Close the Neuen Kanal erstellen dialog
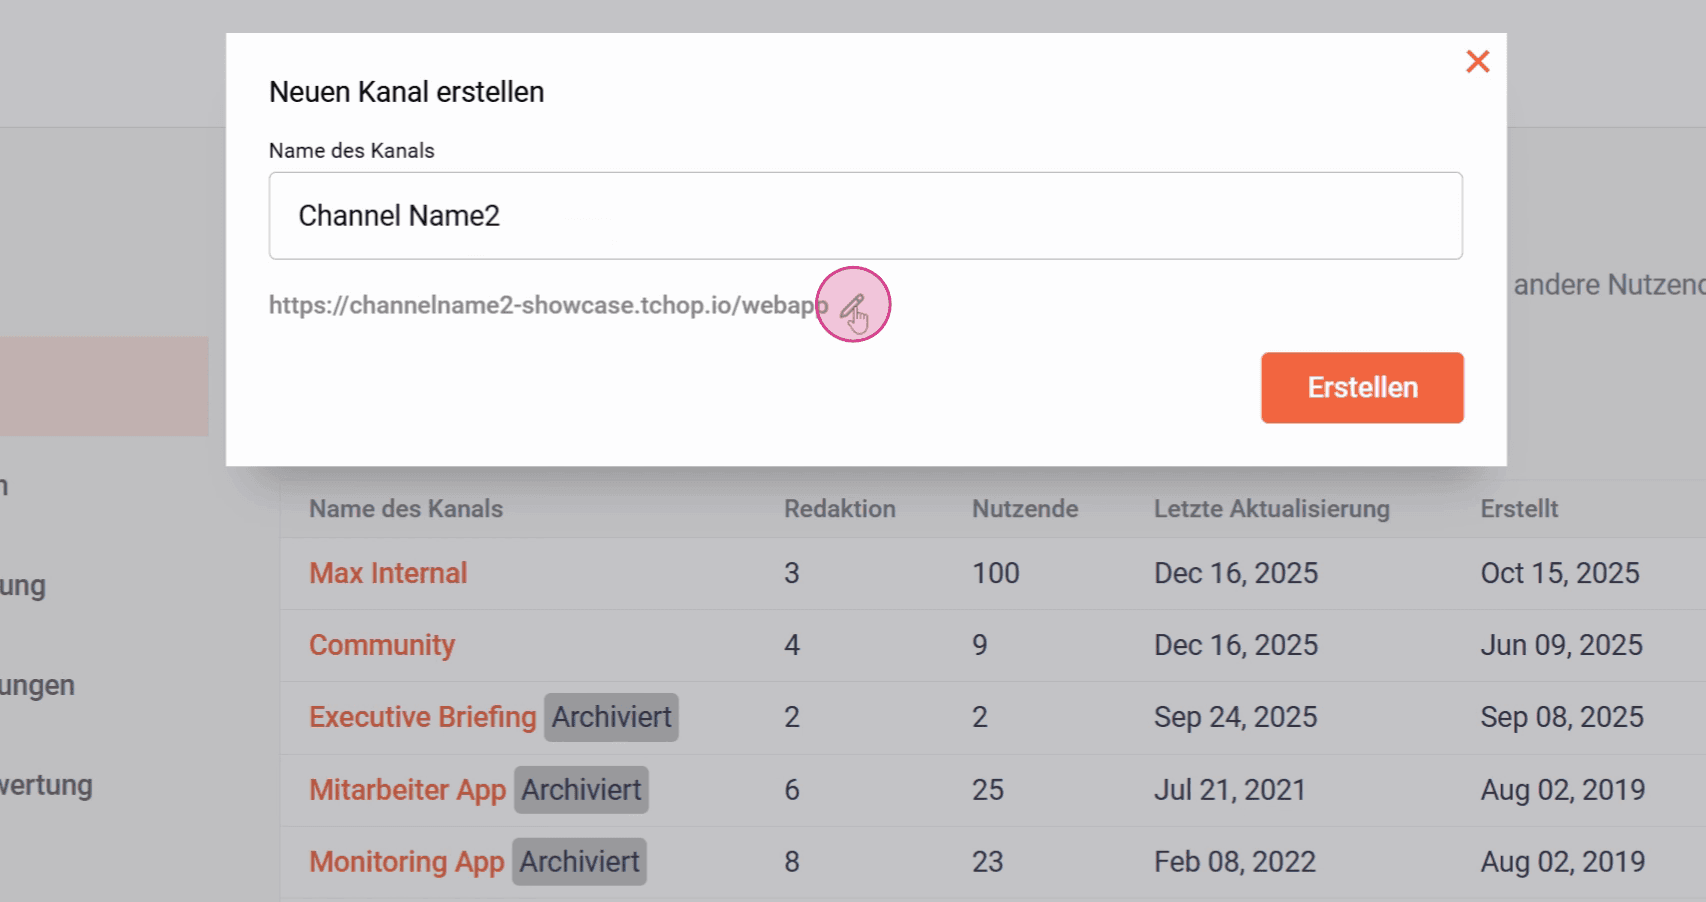The height and width of the screenshot is (902, 1706). point(1477,62)
